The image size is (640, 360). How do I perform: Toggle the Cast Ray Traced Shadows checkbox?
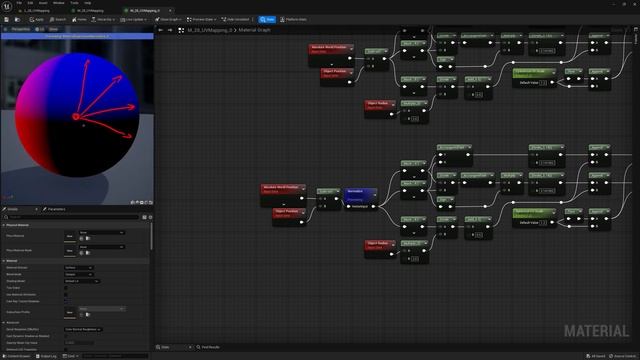click(x=66, y=301)
